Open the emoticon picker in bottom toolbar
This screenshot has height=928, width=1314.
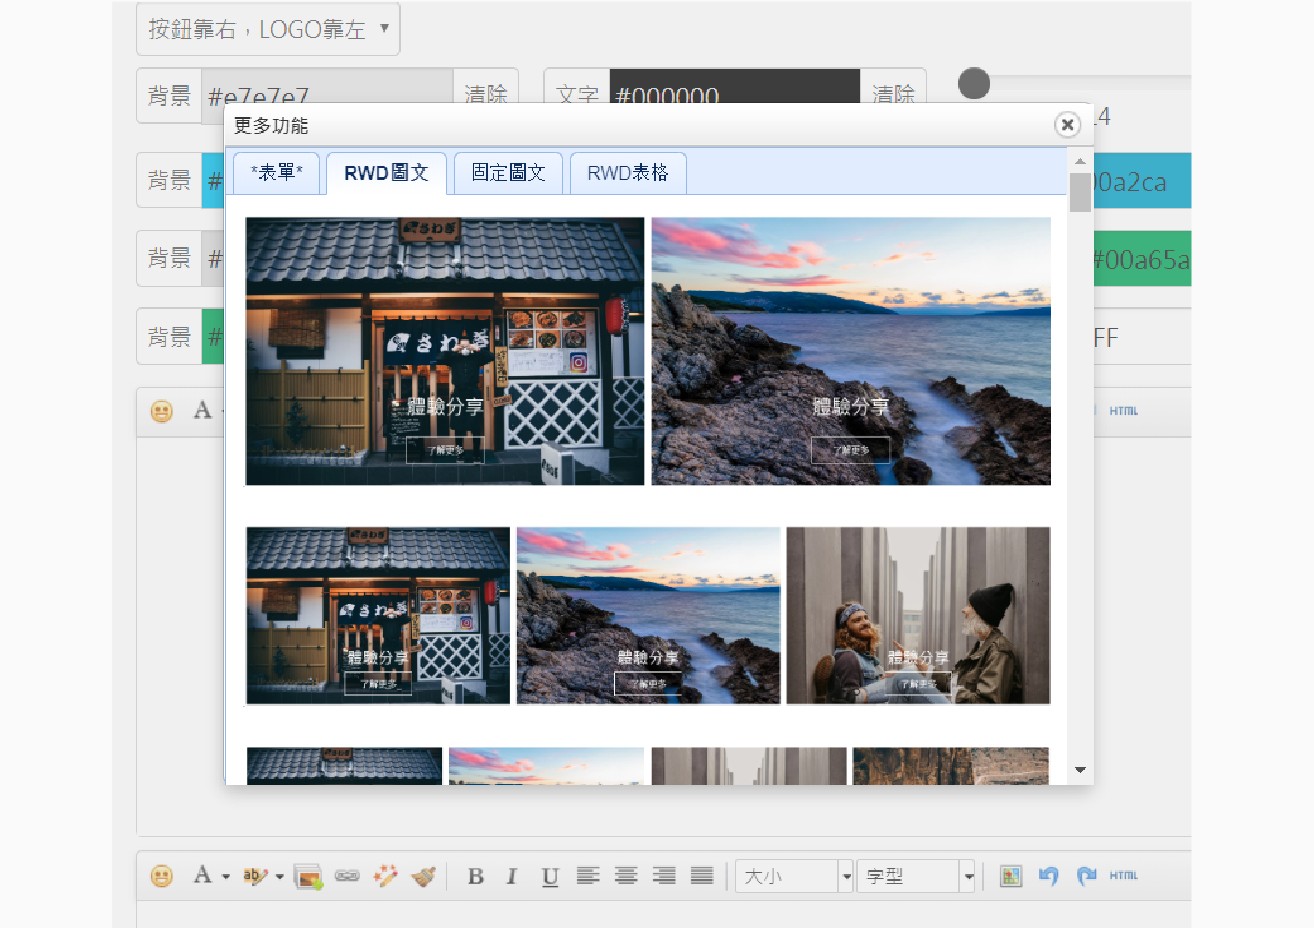[161, 876]
